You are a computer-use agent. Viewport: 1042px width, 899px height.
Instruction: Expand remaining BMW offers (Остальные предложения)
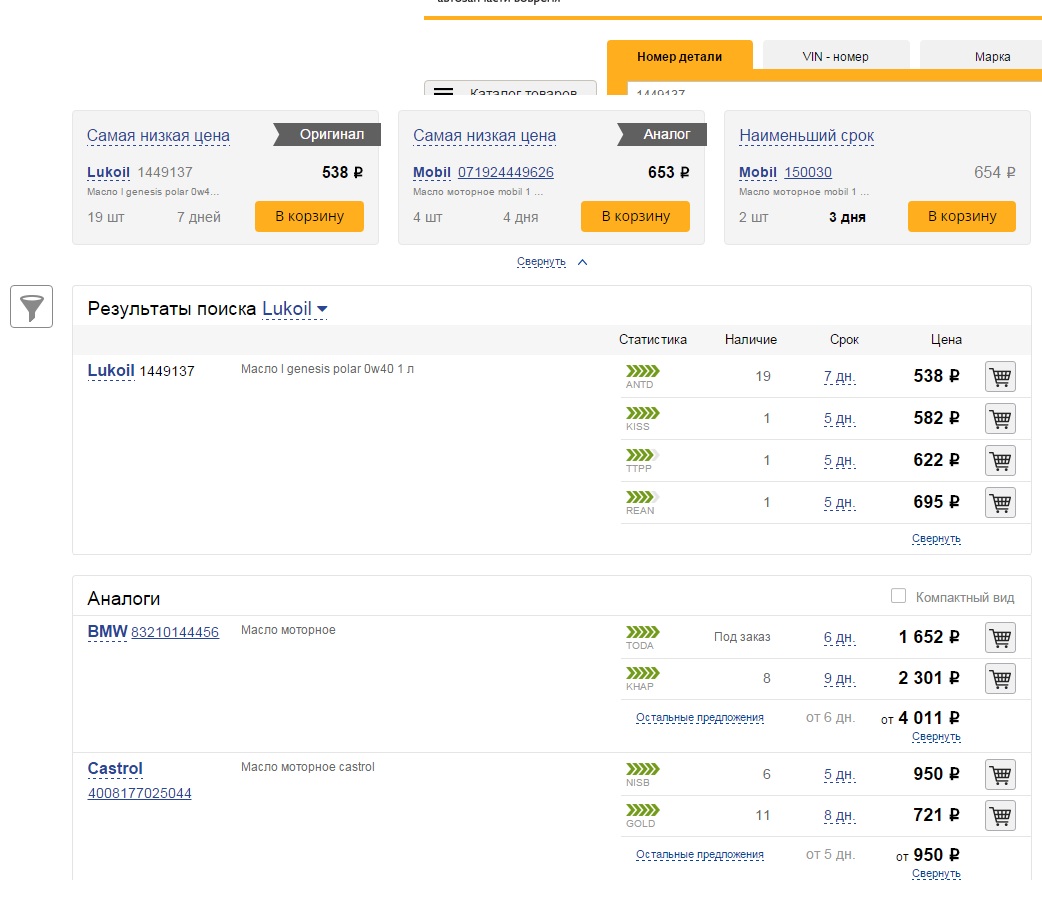pyautogui.click(x=700, y=718)
